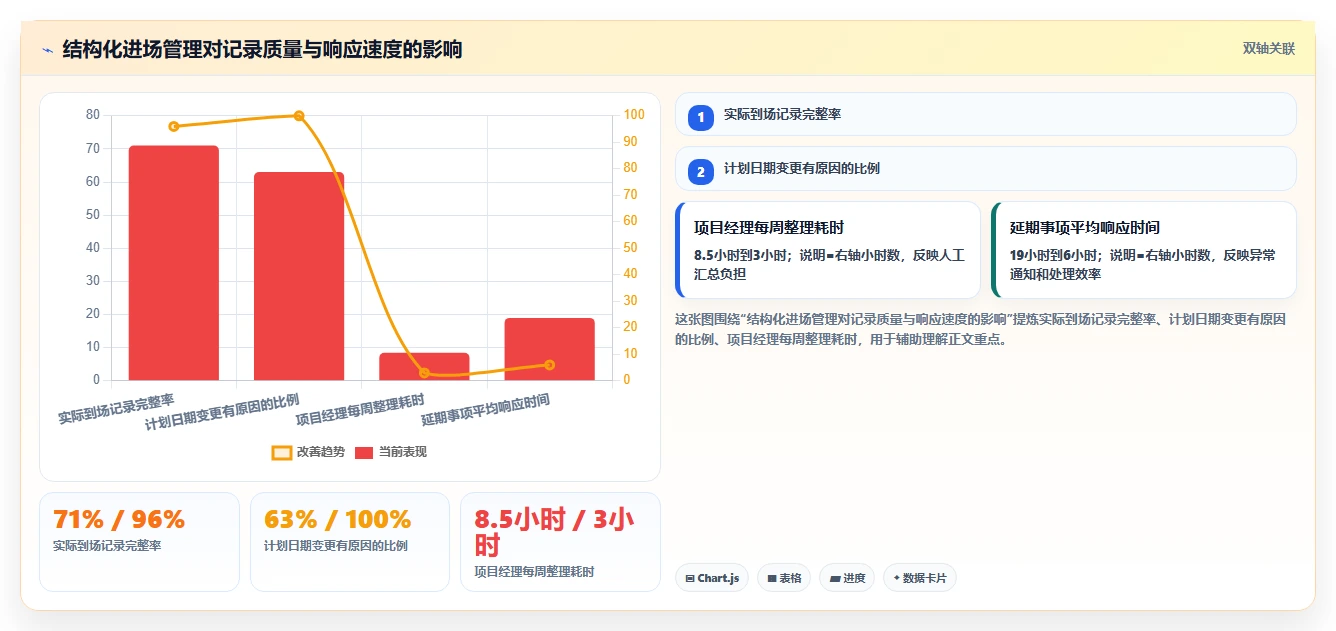Screen dimensions: 1336x631
Task: Click the x-axis label 延期事项平均响应时间
Action: (486, 410)
